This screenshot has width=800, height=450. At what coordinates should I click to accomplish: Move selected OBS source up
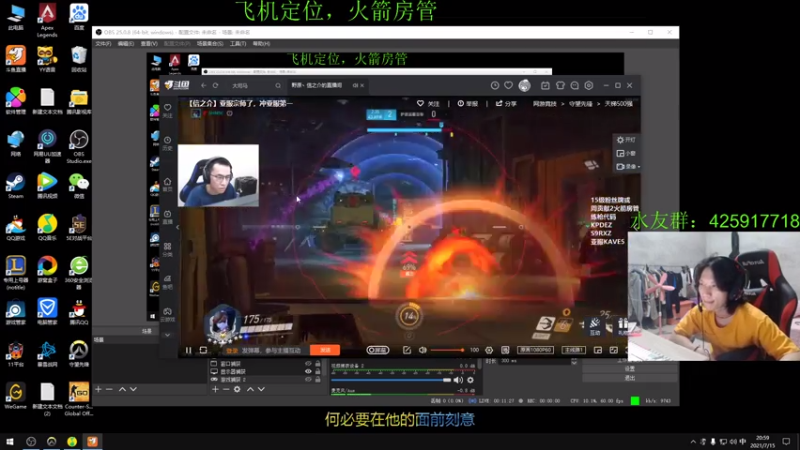tap(250, 389)
